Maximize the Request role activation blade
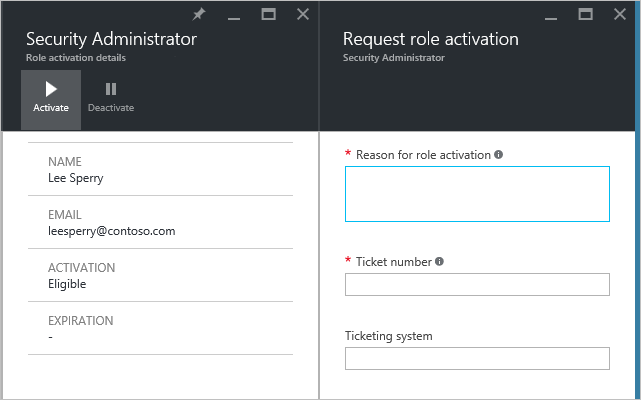Image resolution: width=641 pixels, height=400 pixels. [x=586, y=14]
